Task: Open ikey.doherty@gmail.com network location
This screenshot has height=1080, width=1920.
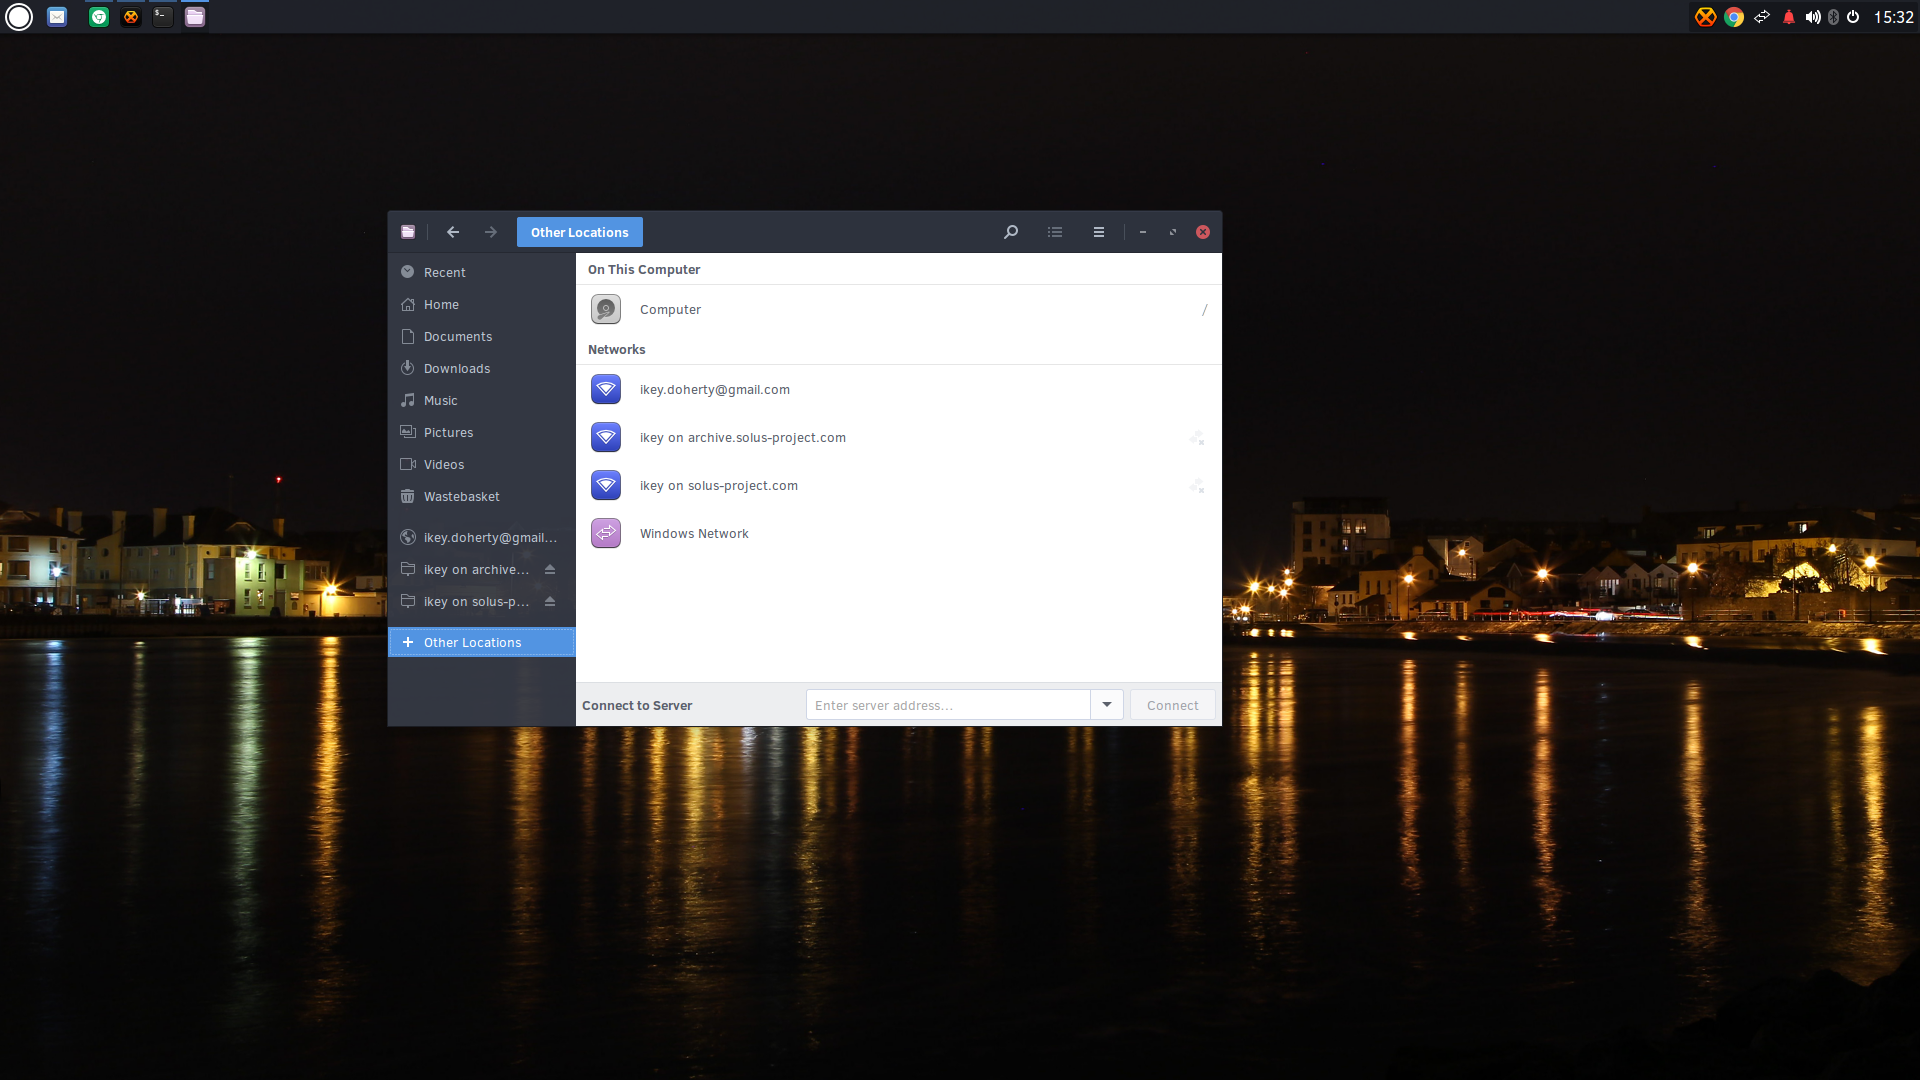Action: pyautogui.click(x=898, y=389)
